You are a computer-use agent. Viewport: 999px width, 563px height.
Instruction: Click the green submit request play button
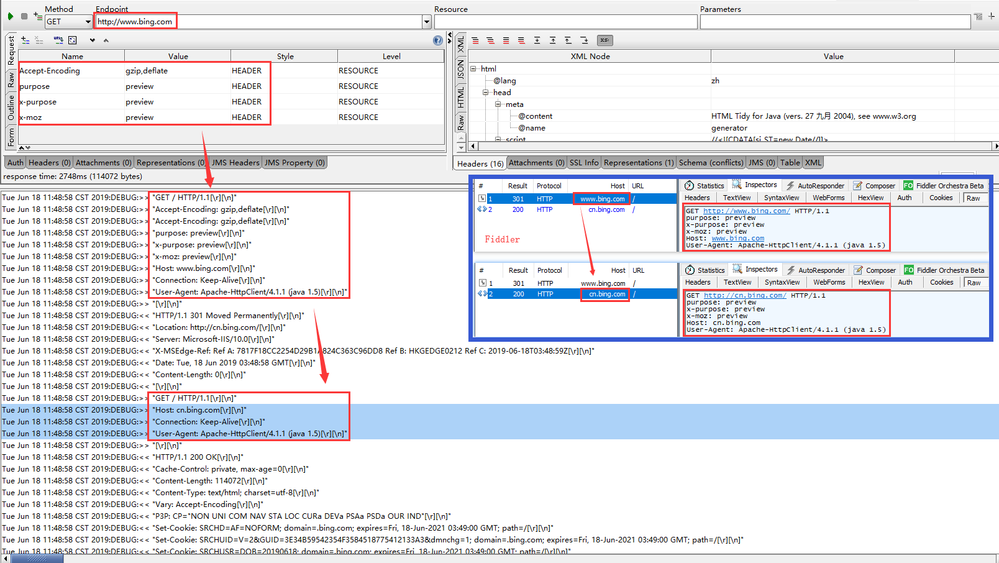tap(10, 16)
